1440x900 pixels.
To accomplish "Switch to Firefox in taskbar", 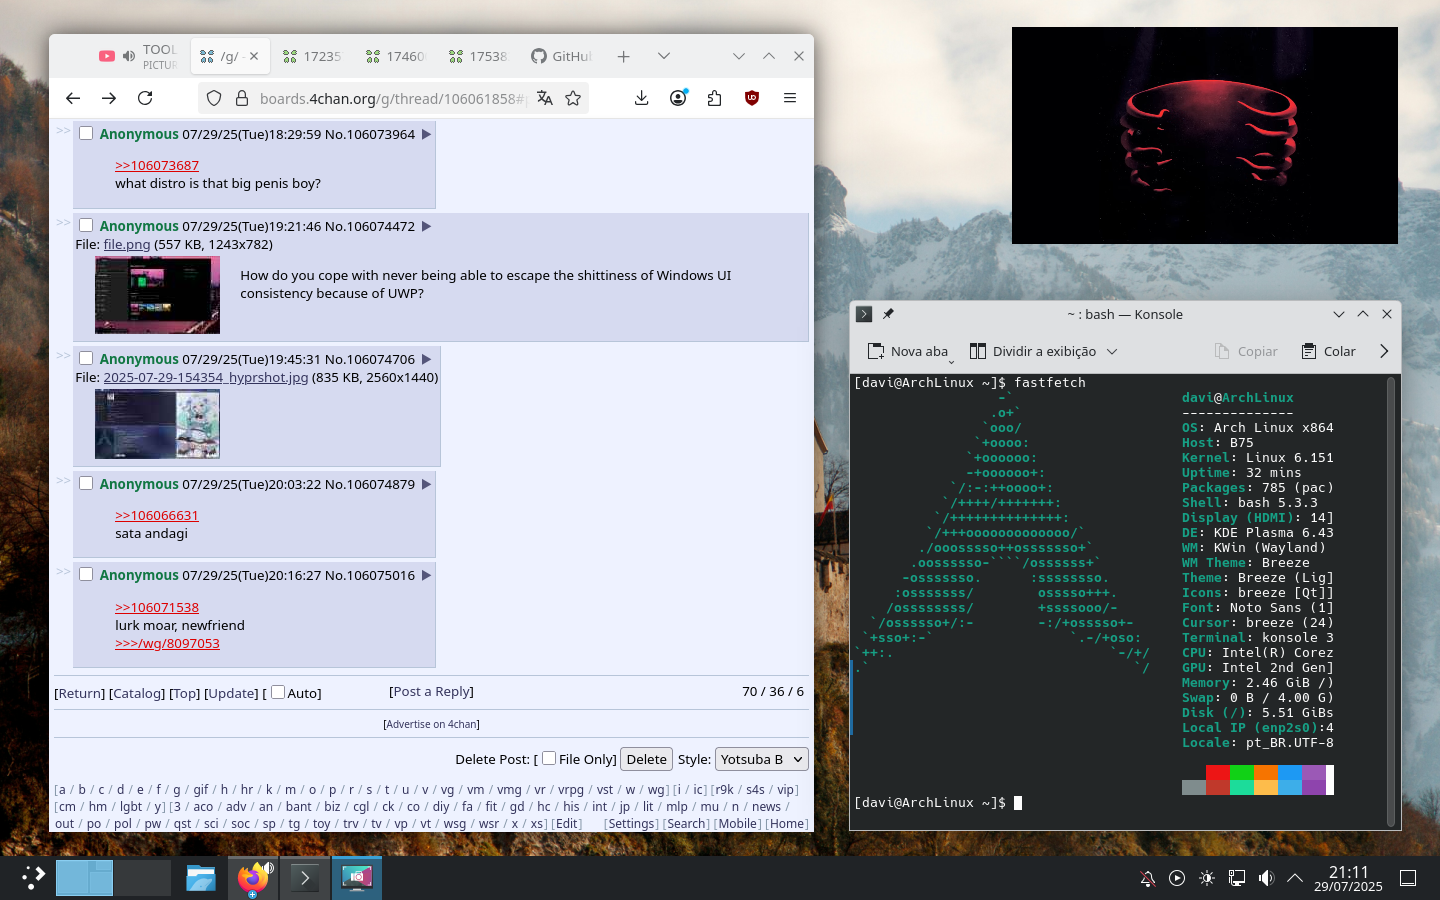I will coord(253,878).
